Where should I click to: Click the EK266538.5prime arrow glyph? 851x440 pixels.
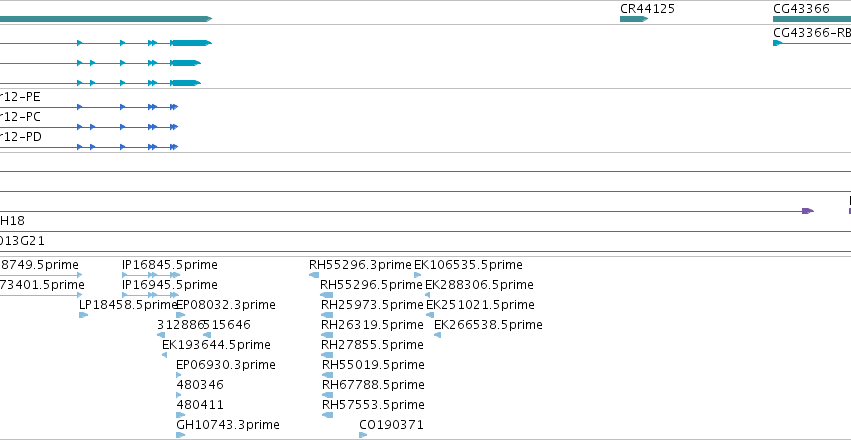[x=437, y=335]
